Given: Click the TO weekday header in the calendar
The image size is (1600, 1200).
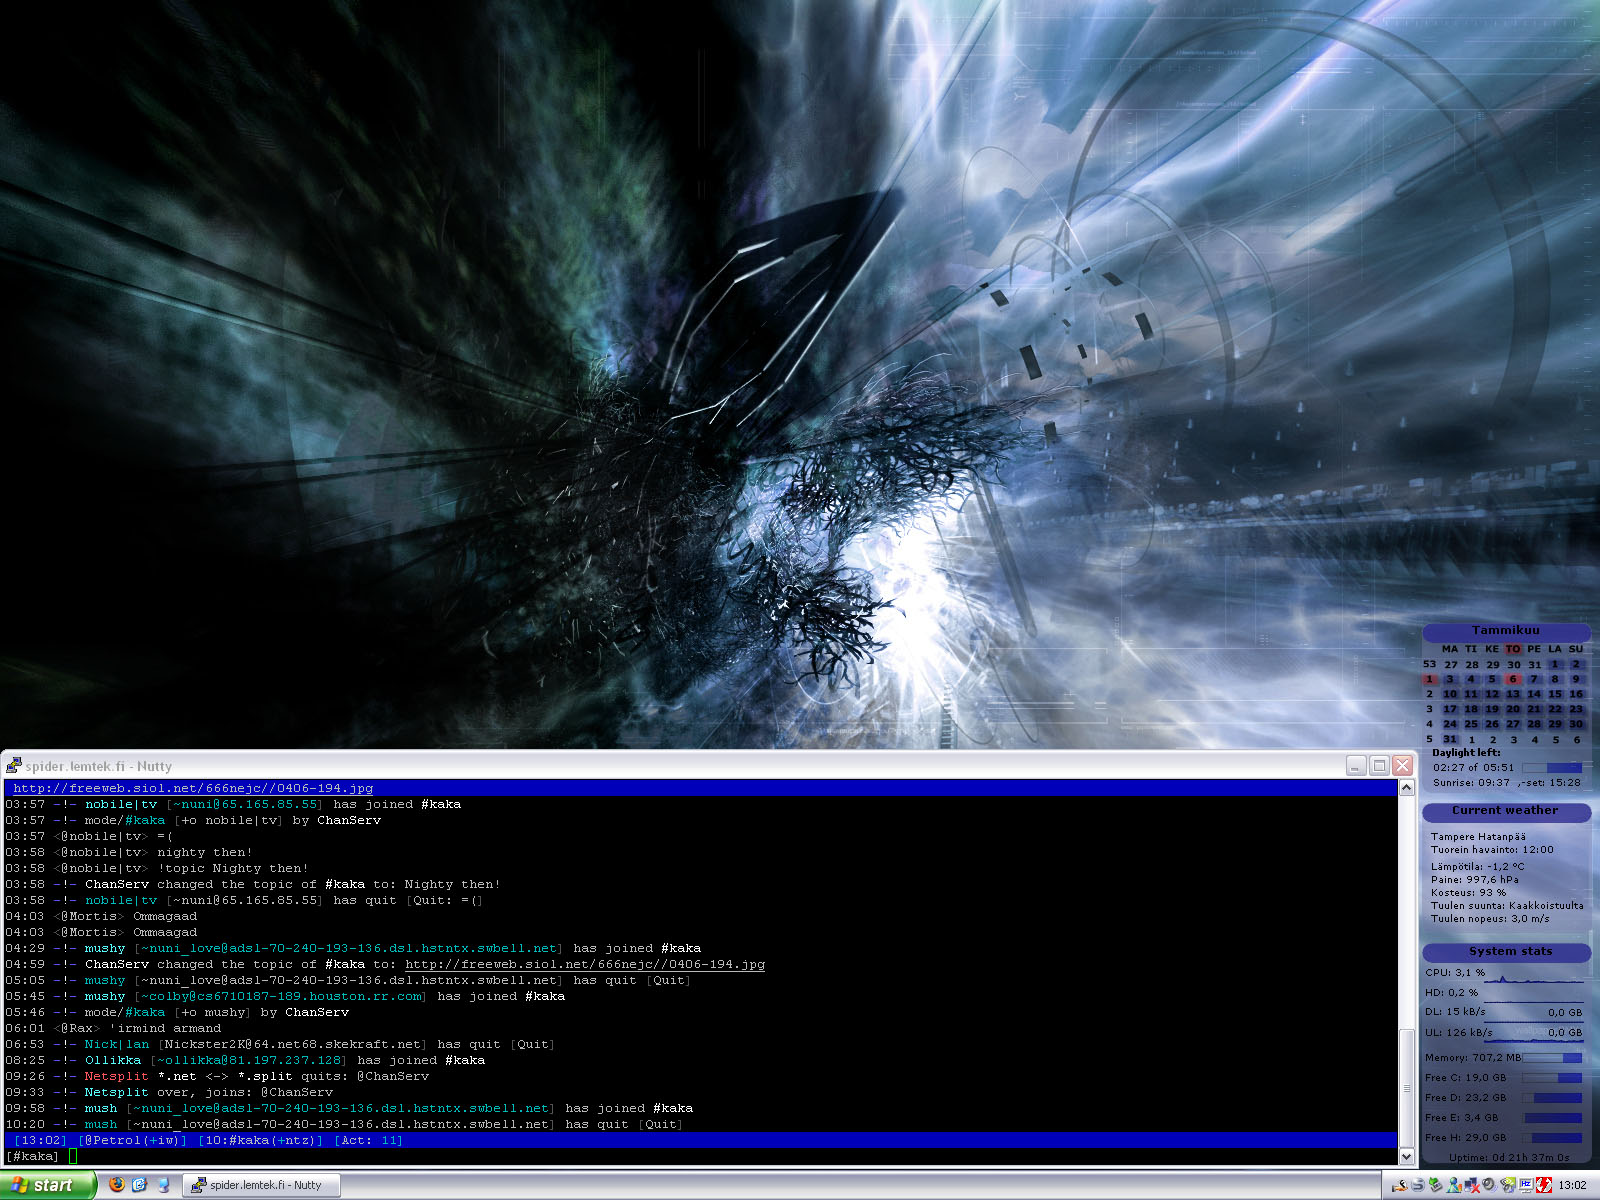Looking at the screenshot, I should [1513, 649].
